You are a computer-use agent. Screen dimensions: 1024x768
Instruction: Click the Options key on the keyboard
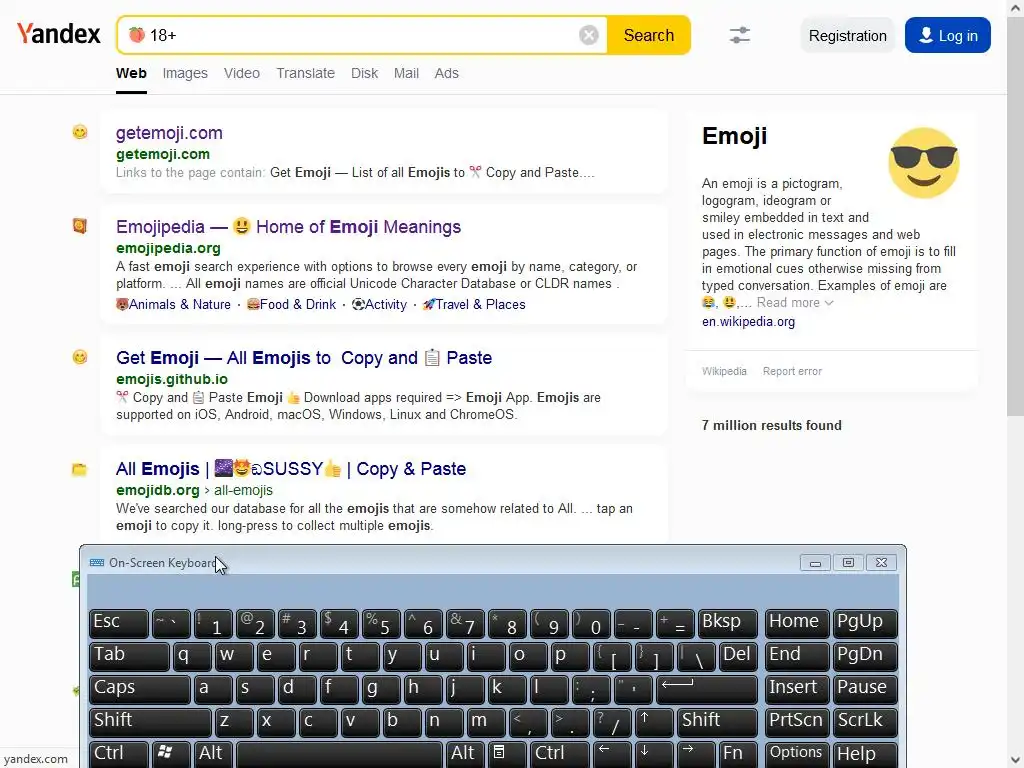pyautogui.click(x=797, y=754)
